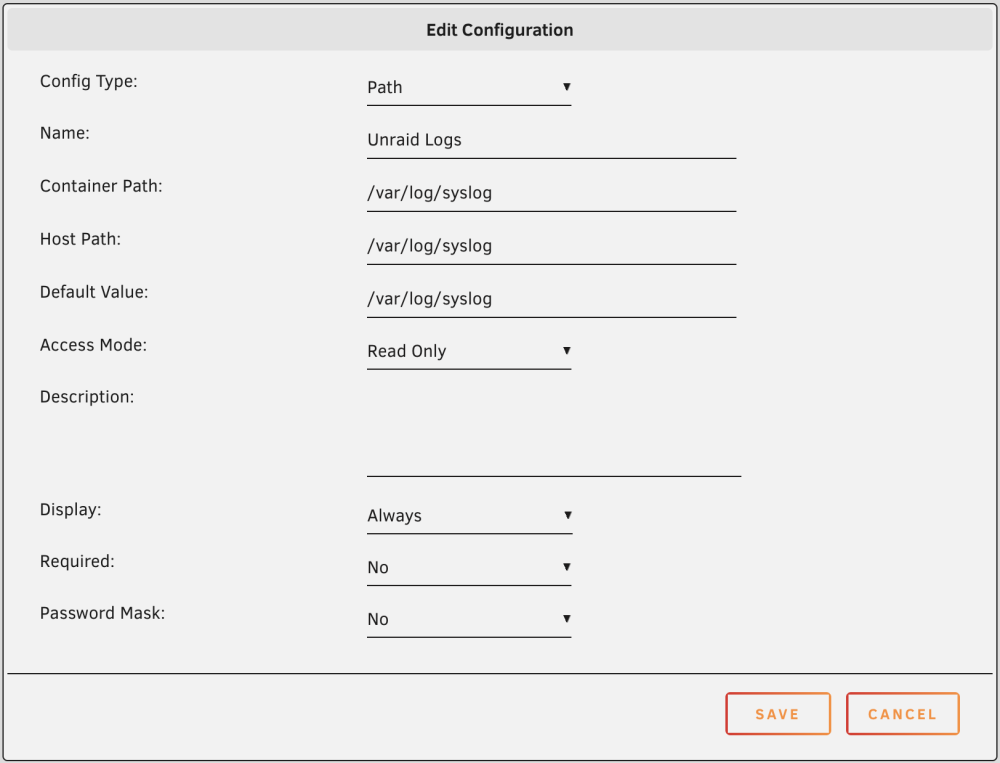Select the Default Value text field
1000x763 pixels.
pos(552,299)
